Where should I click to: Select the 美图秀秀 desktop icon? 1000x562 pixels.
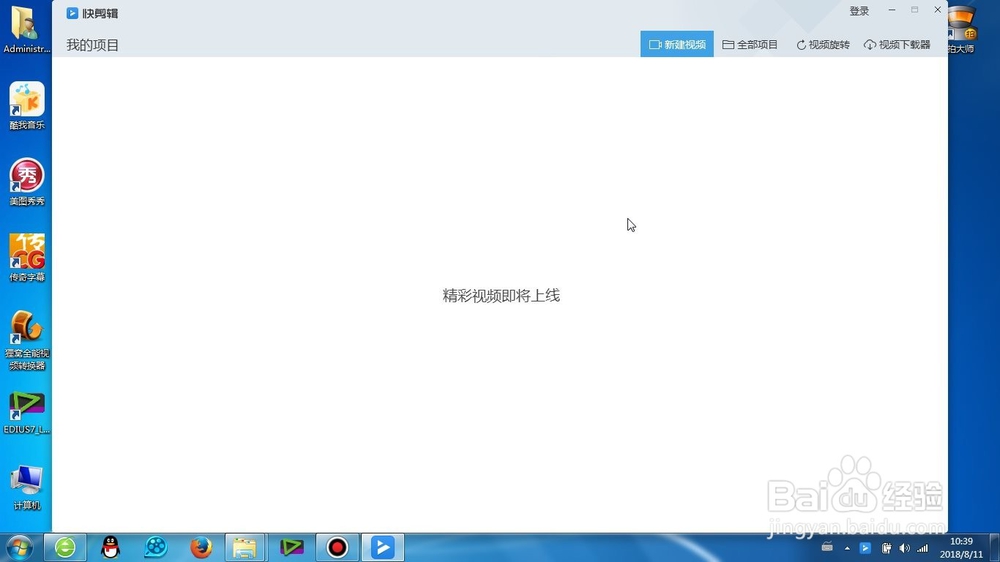pos(27,182)
